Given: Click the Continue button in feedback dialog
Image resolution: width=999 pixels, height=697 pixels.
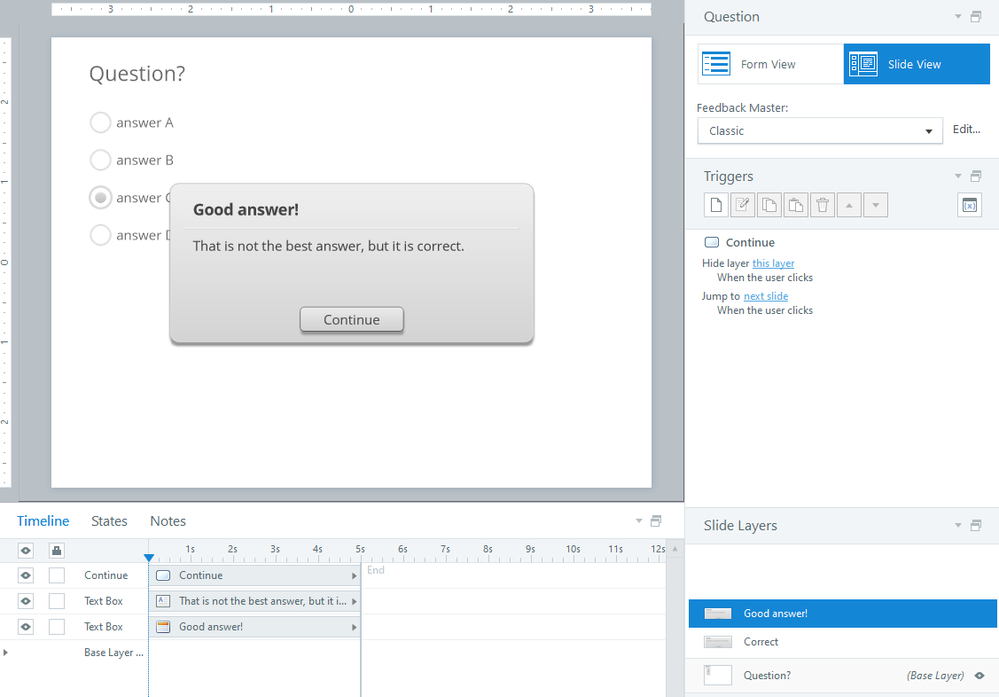Looking at the screenshot, I should [351, 320].
